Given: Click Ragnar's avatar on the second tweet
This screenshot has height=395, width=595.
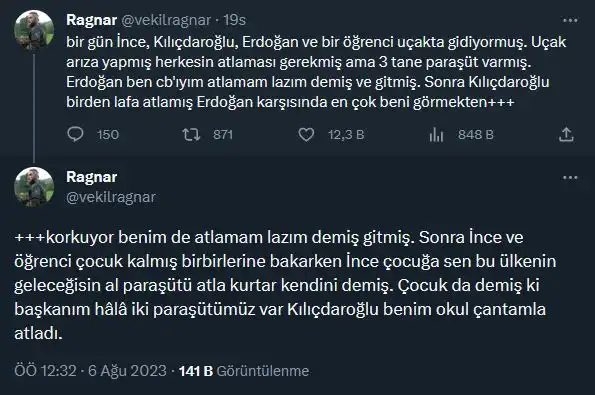Looking at the screenshot, I should 34,187.
